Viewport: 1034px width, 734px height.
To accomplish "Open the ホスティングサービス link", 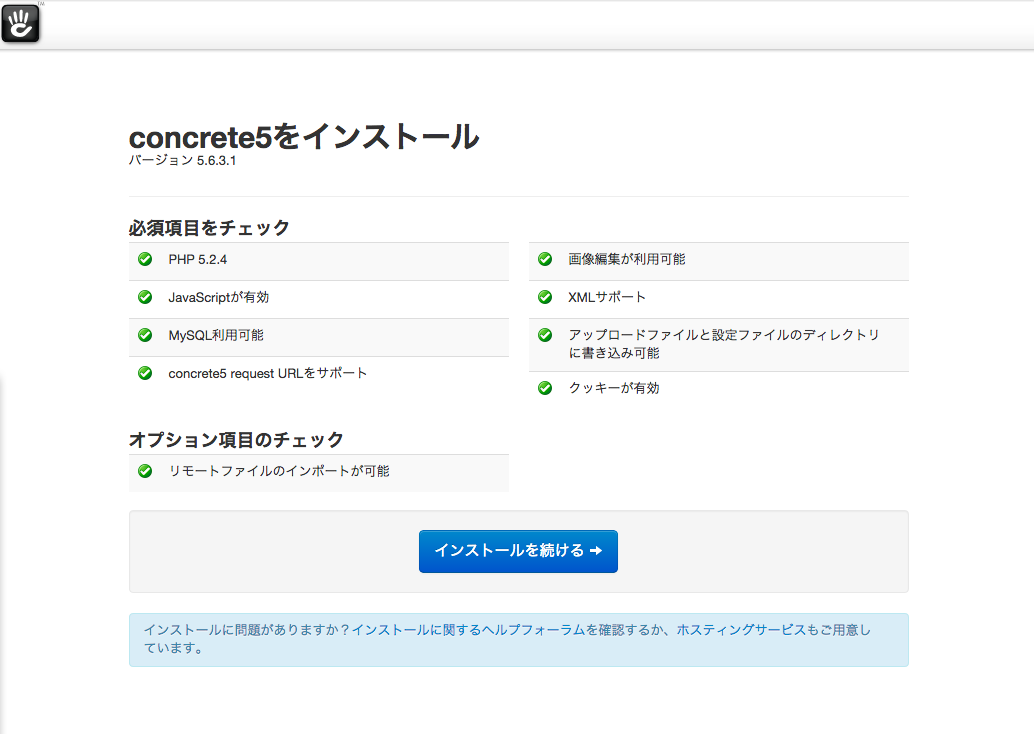I will click(741, 630).
